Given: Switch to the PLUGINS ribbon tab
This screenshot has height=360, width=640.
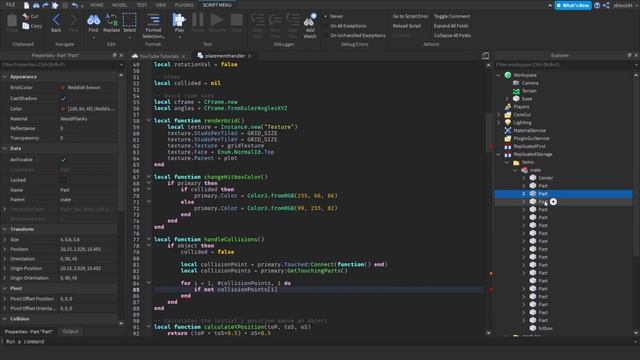Looking at the screenshot, I should point(184,5).
